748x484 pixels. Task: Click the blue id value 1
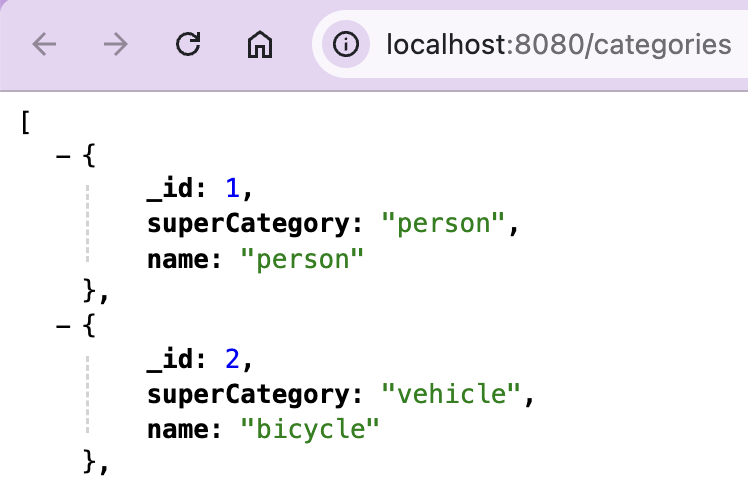(232, 188)
